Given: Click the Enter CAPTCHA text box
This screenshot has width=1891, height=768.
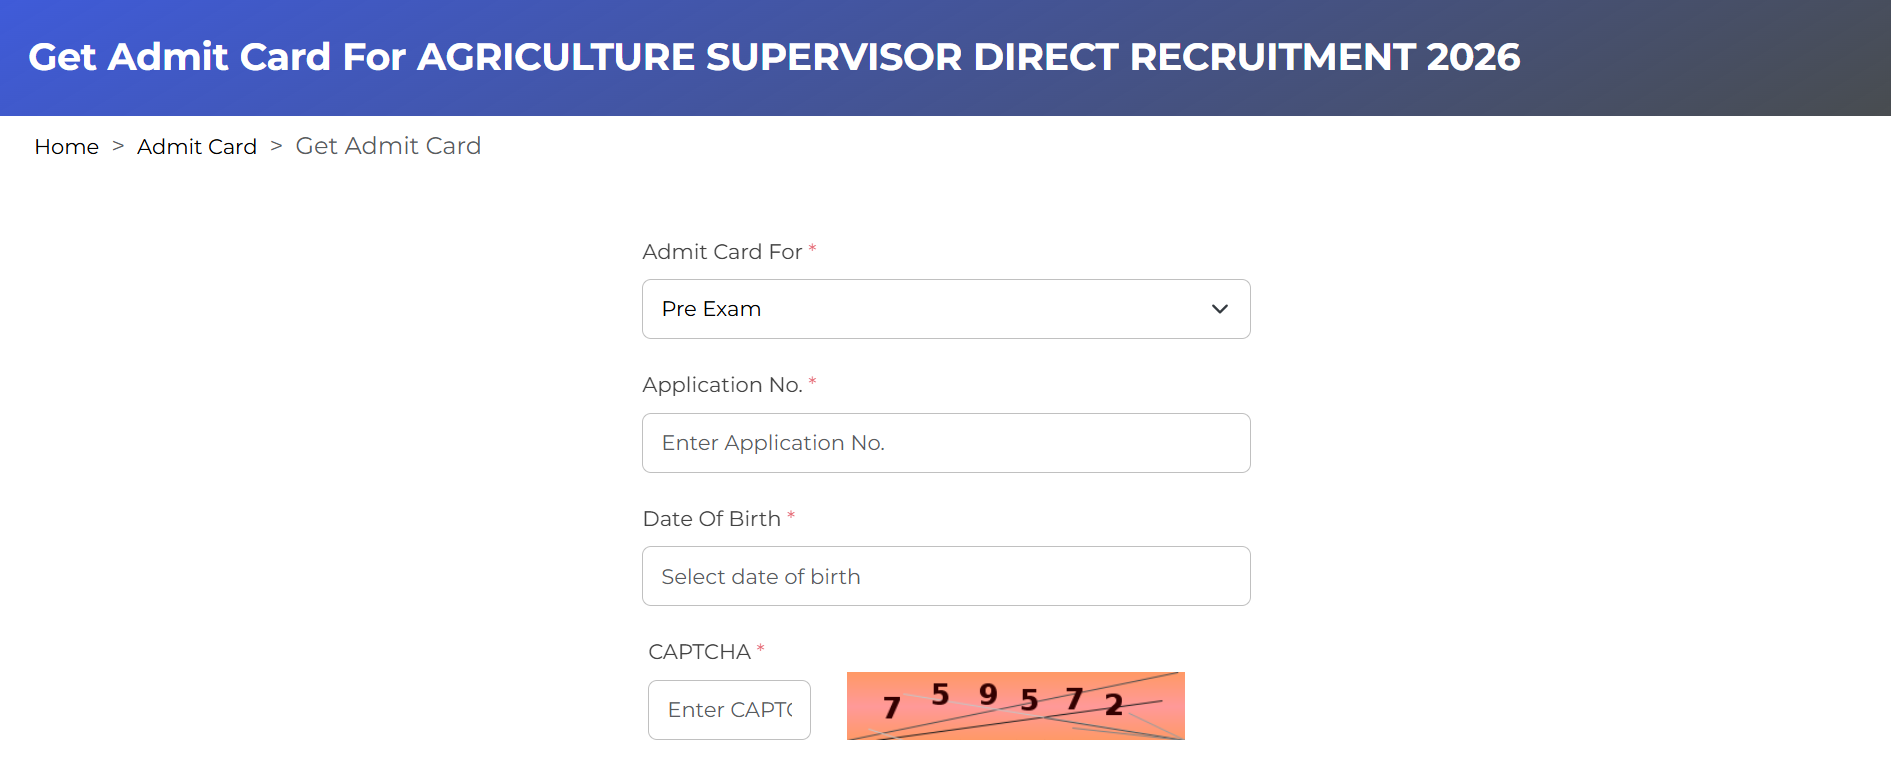Looking at the screenshot, I should pos(729,709).
